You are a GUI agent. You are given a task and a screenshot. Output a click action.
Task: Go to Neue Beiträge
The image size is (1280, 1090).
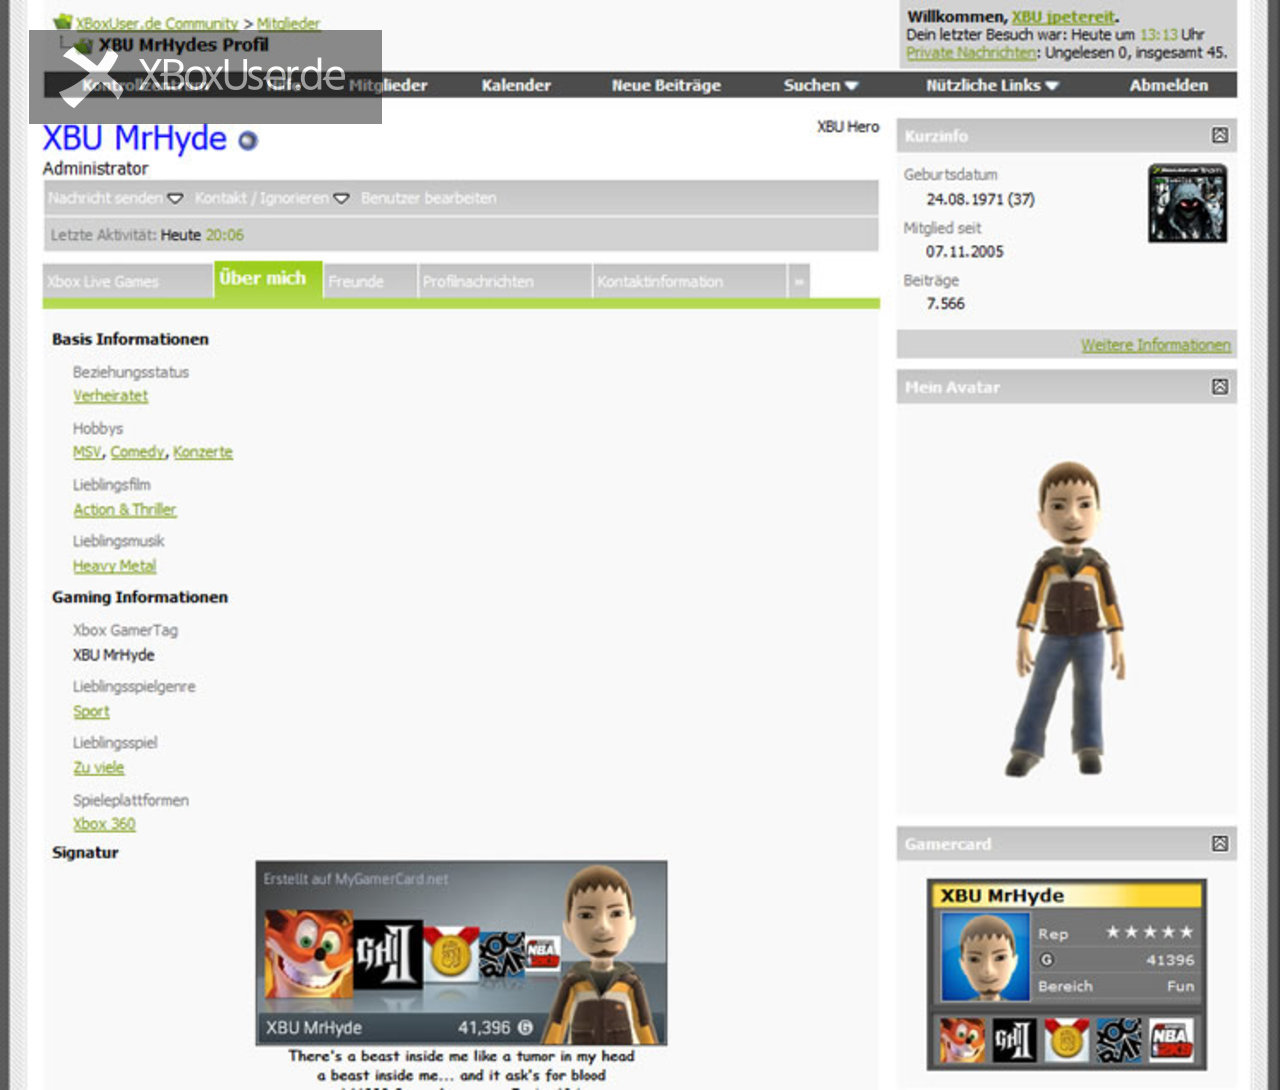click(666, 85)
